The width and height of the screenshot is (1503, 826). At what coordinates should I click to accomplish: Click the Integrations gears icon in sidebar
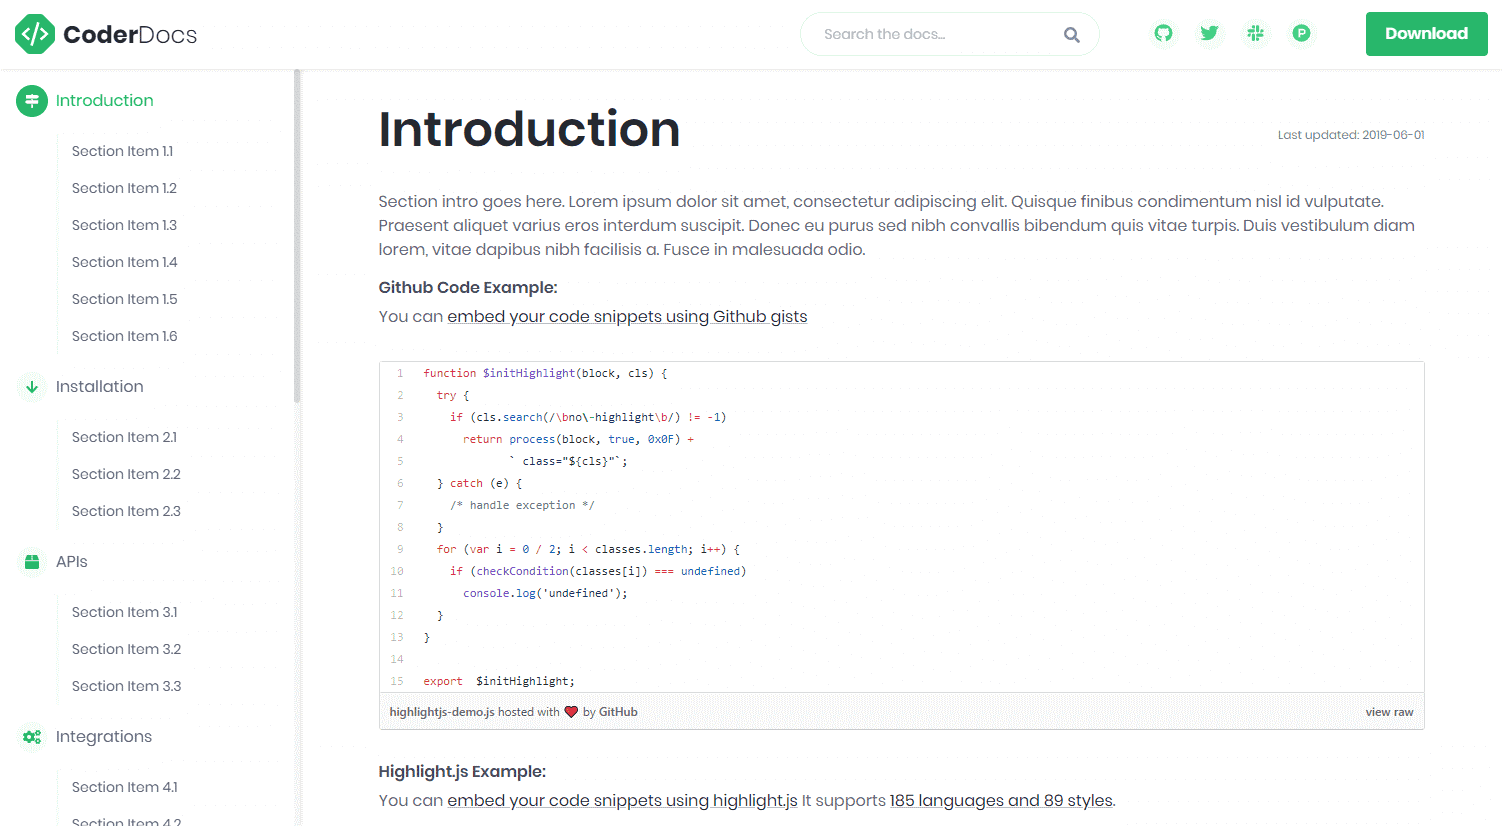32,737
